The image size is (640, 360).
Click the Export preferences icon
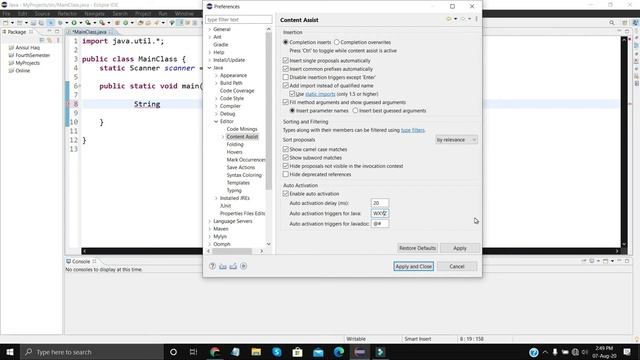233,266
